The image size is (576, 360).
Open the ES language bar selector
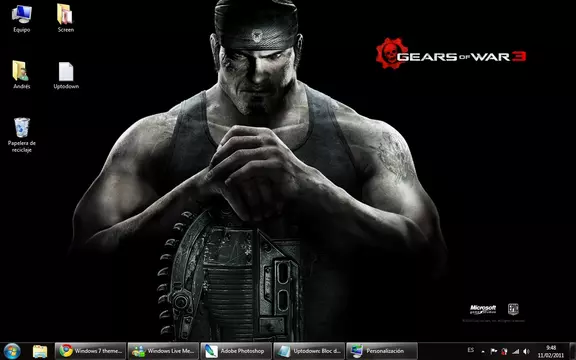(471, 350)
